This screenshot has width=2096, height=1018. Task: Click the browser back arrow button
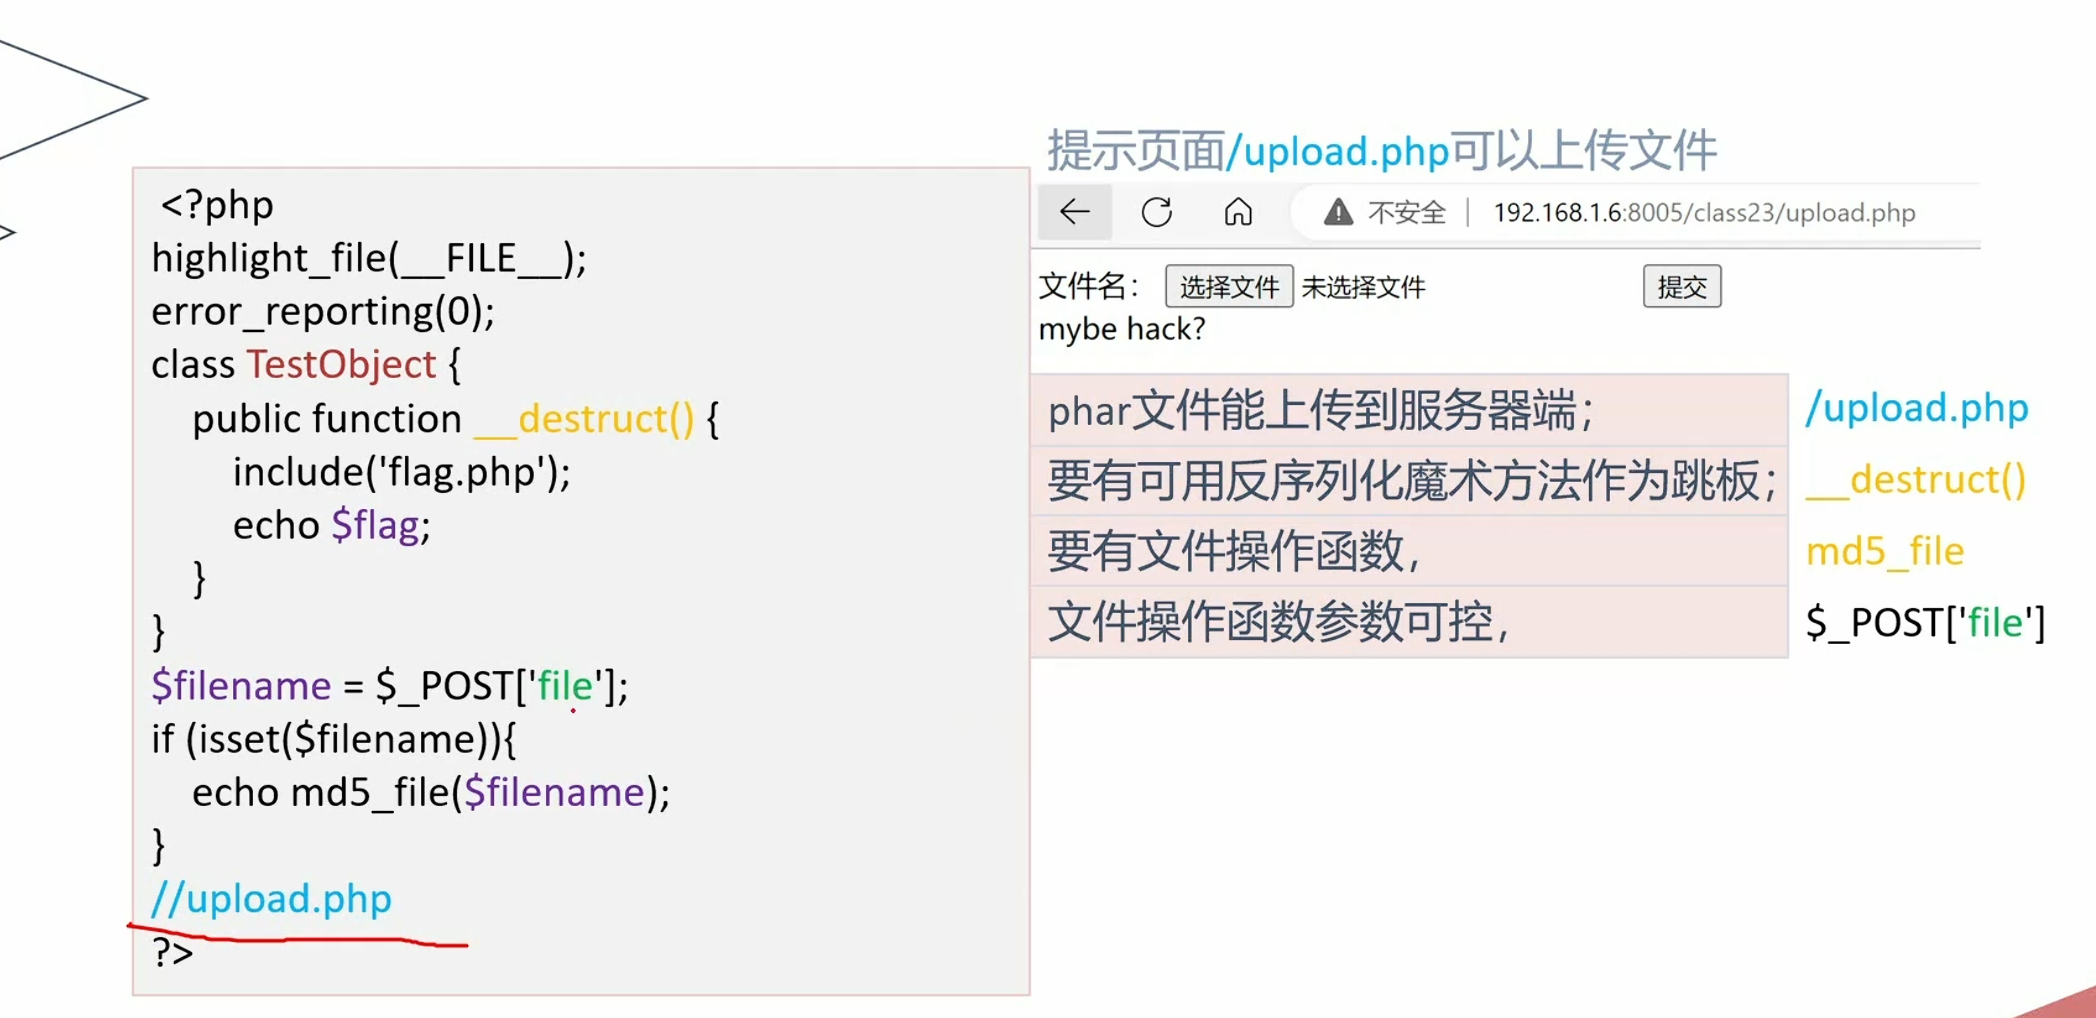coord(1074,212)
